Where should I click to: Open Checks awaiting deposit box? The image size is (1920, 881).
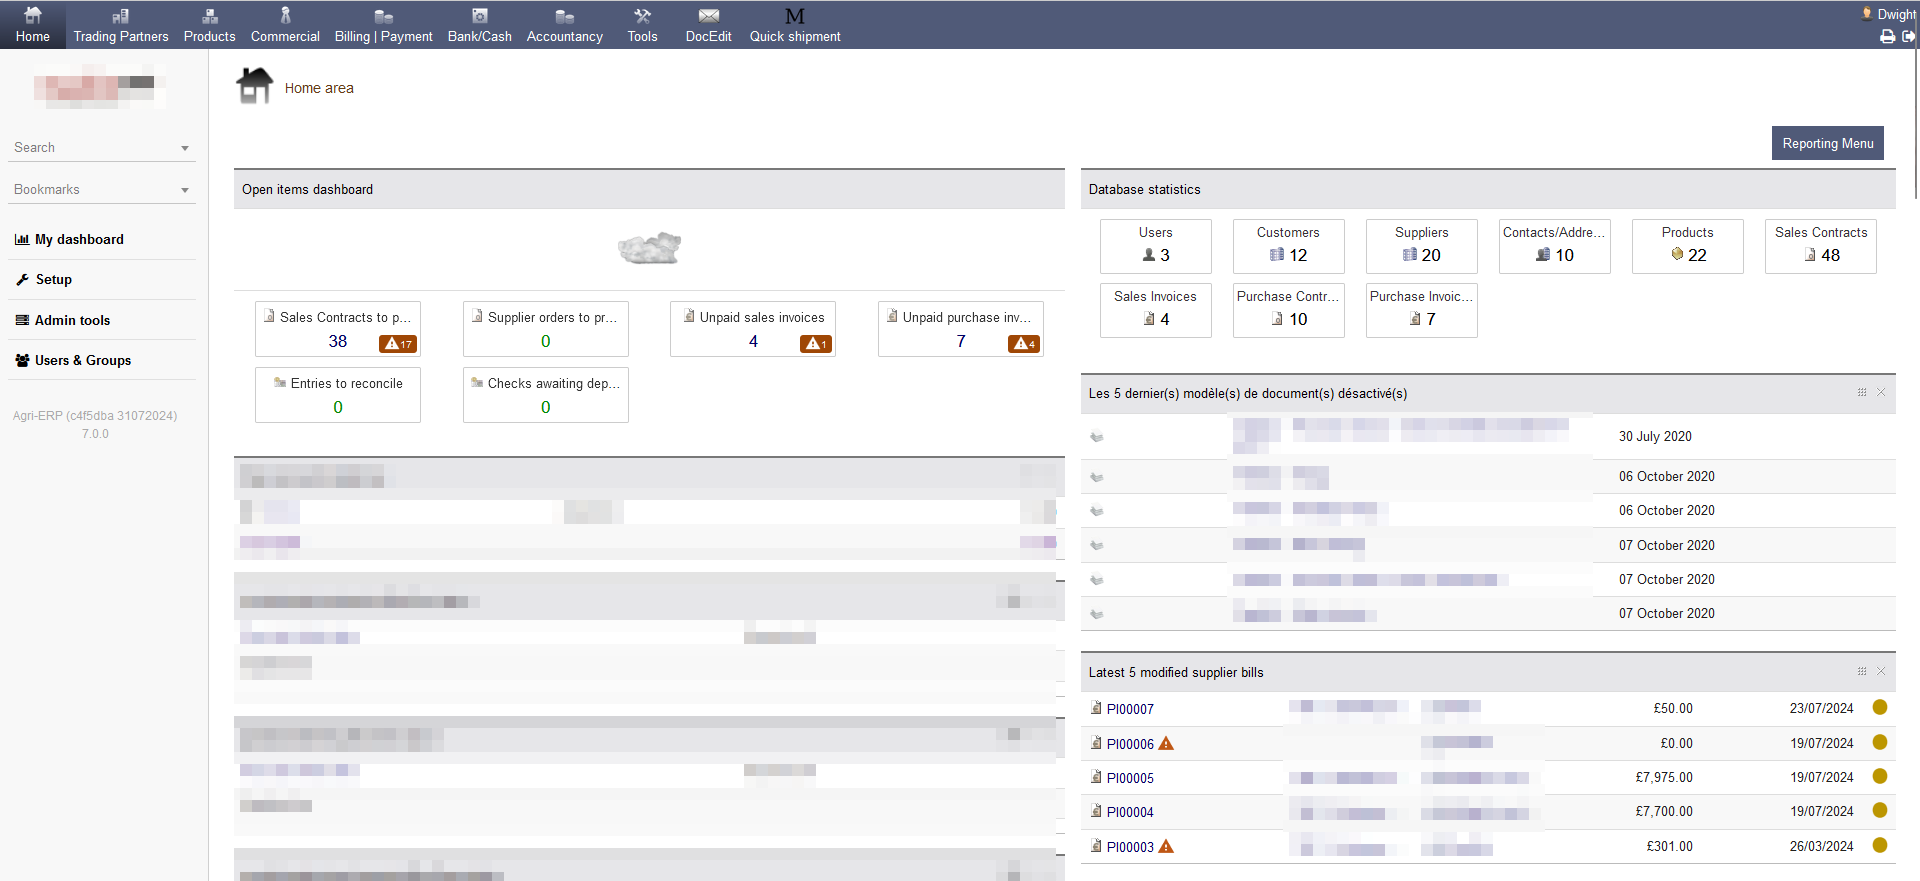point(546,395)
